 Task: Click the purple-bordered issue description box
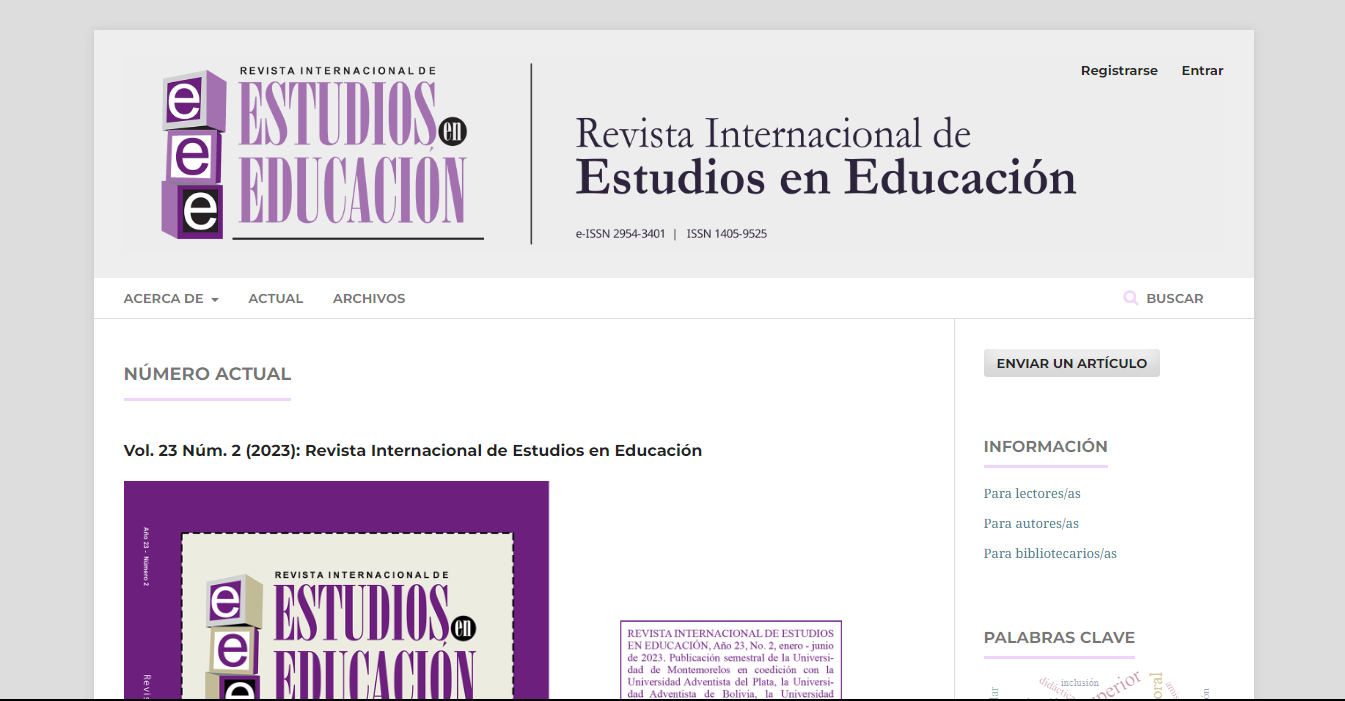click(730, 660)
